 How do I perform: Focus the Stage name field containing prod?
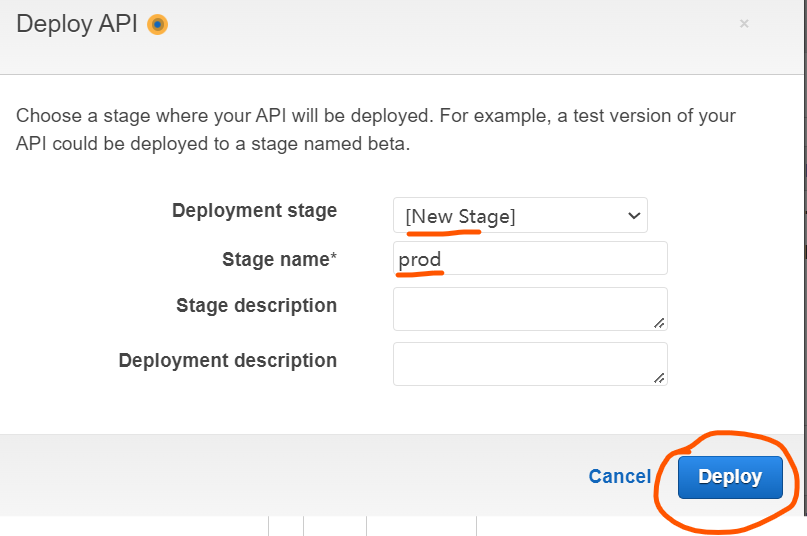530,258
